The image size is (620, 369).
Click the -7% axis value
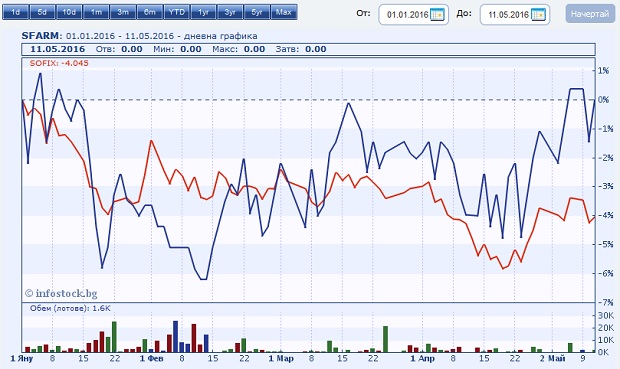(x=605, y=303)
